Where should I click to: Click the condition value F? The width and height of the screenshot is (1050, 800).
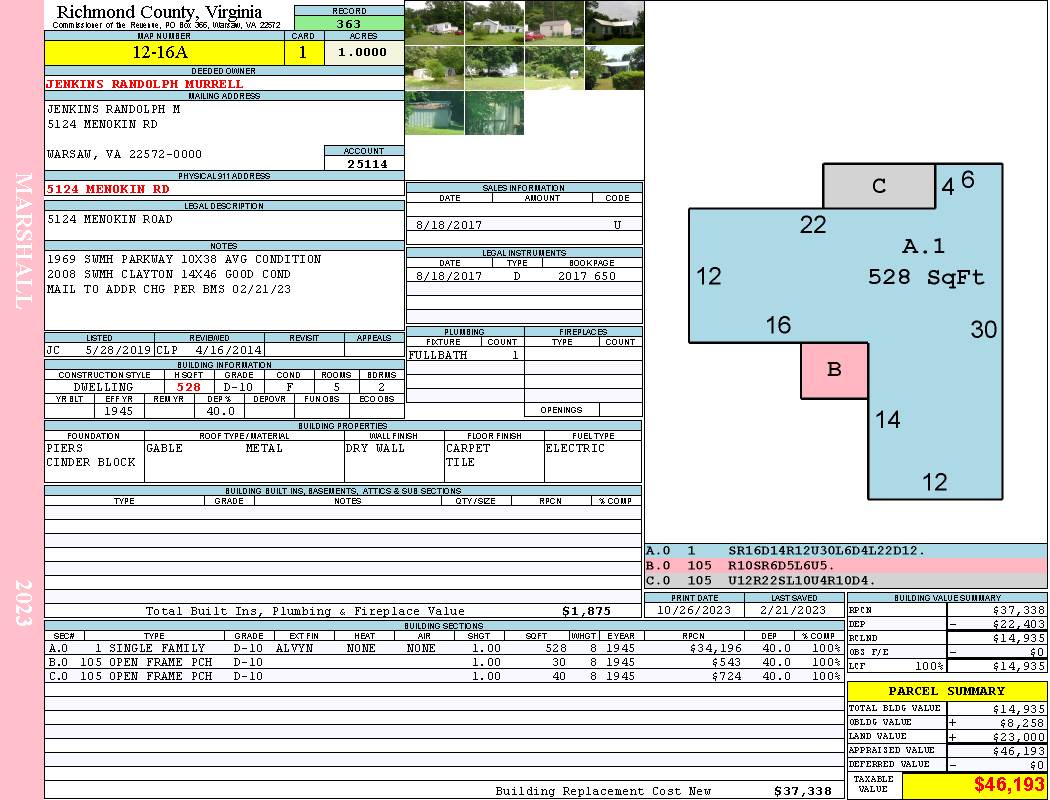pos(289,387)
